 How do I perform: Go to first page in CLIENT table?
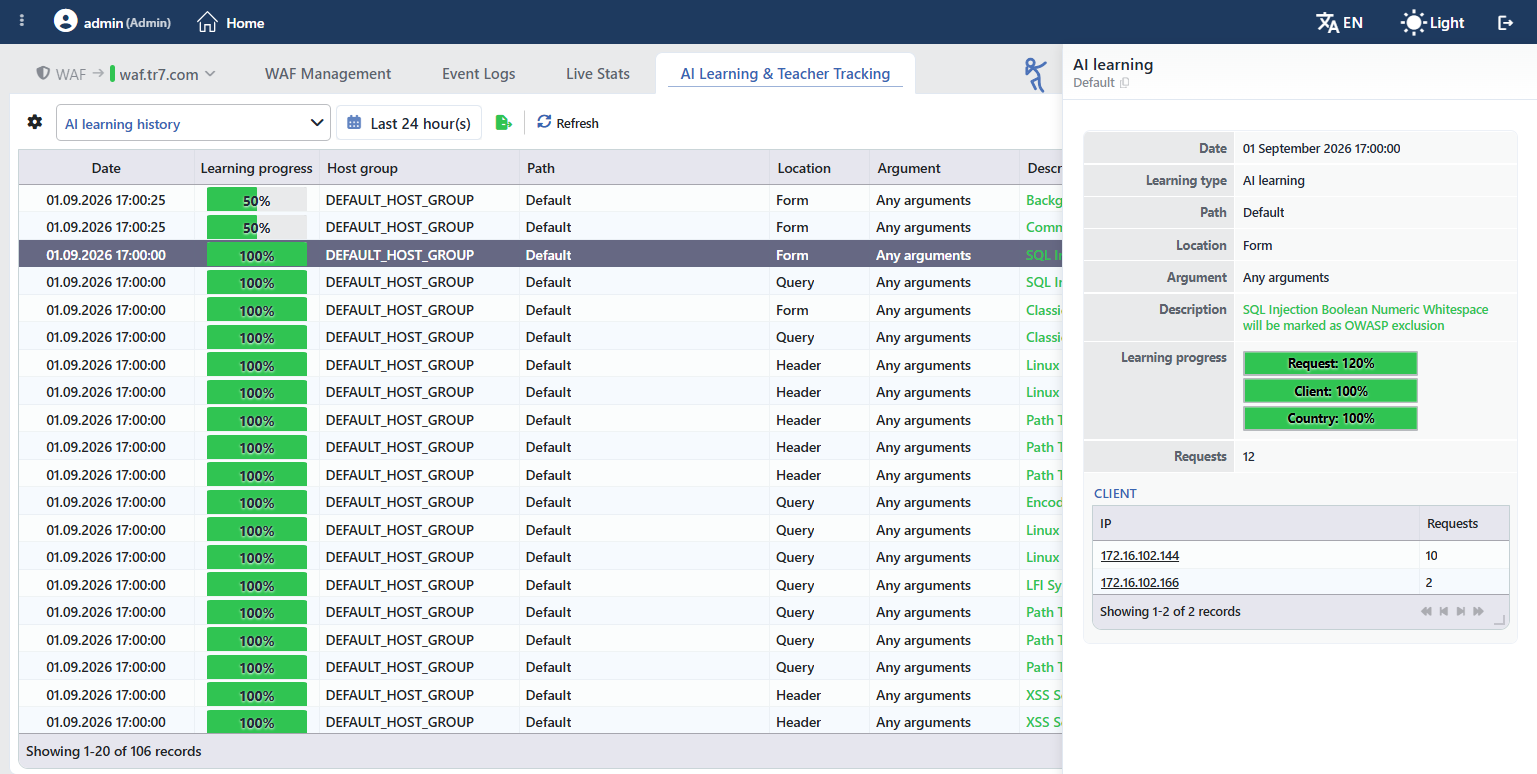point(1426,611)
